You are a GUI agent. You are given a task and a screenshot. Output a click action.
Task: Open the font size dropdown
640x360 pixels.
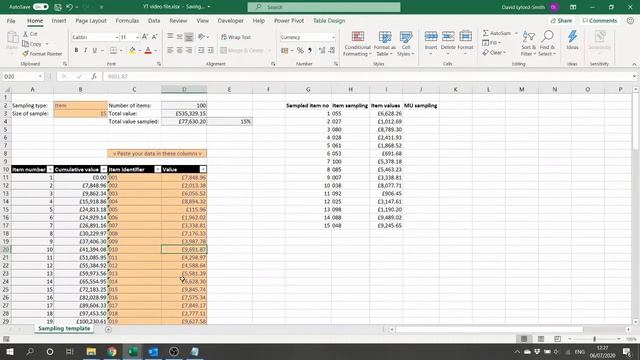(137, 37)
